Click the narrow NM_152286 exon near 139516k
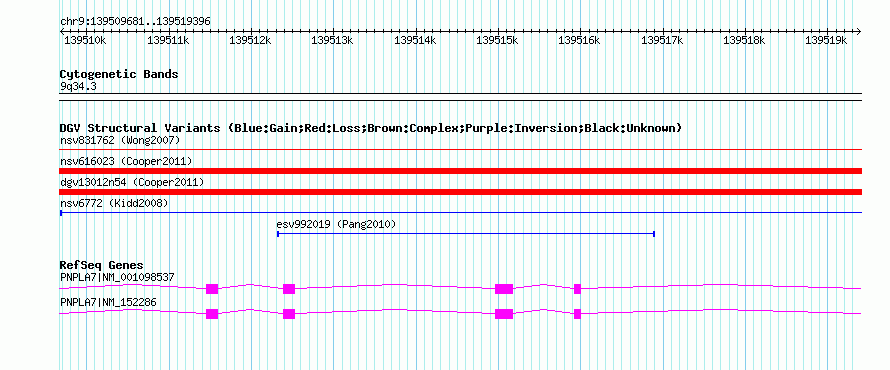Screen dimensions: 890x370 tap(577, 314)
